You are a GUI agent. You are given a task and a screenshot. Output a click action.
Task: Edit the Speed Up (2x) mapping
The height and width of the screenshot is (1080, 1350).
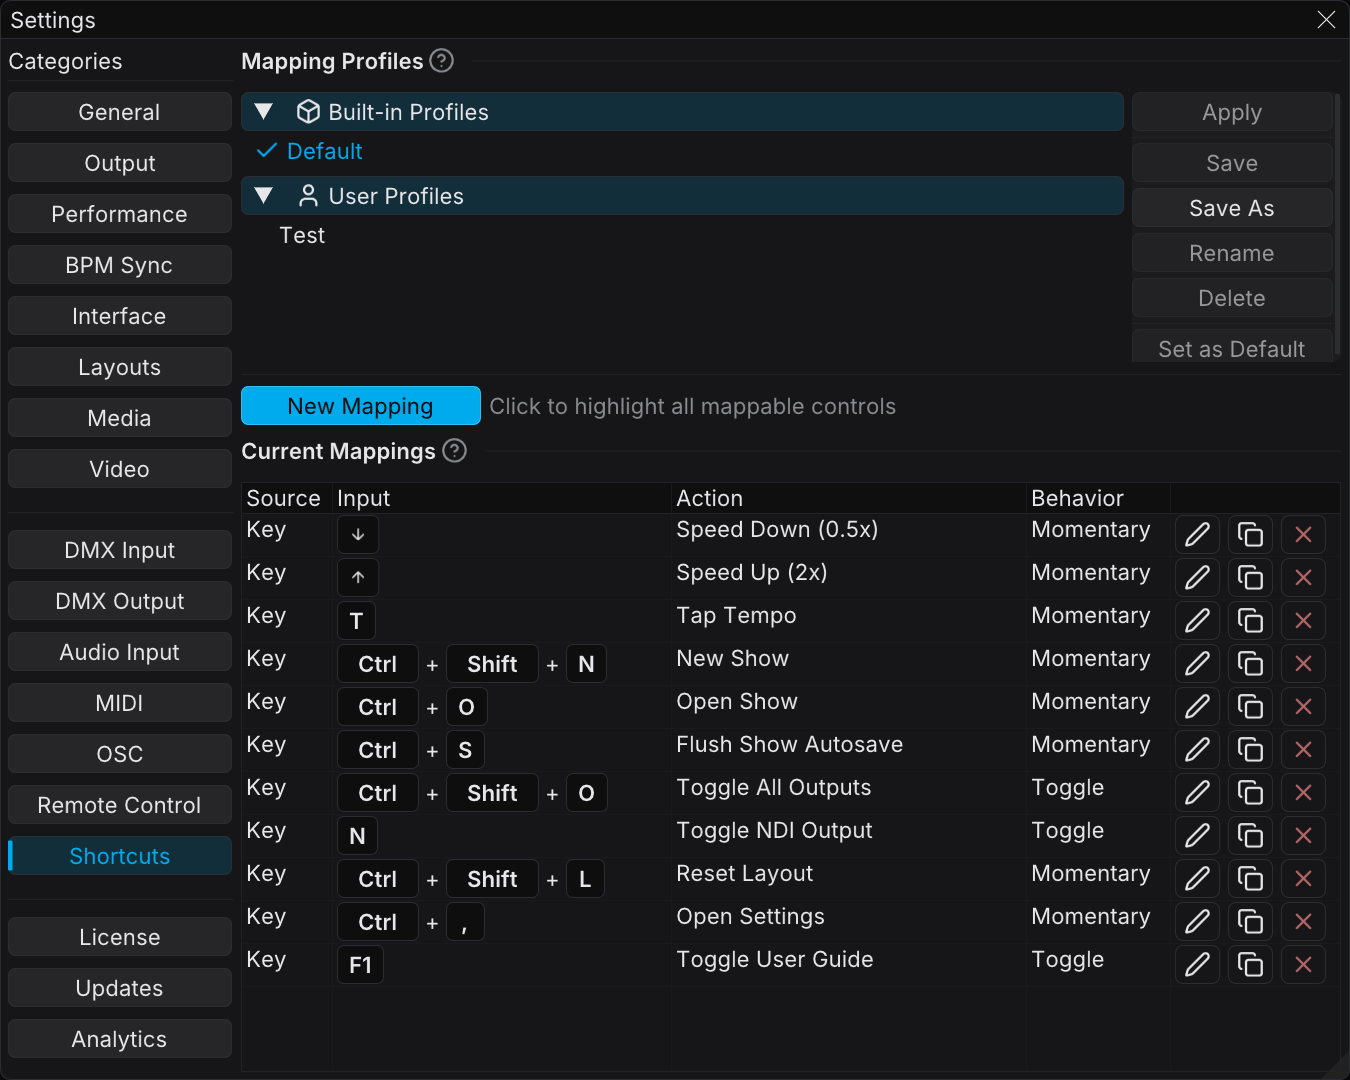pyautogui.click(x=1197, y=578)
